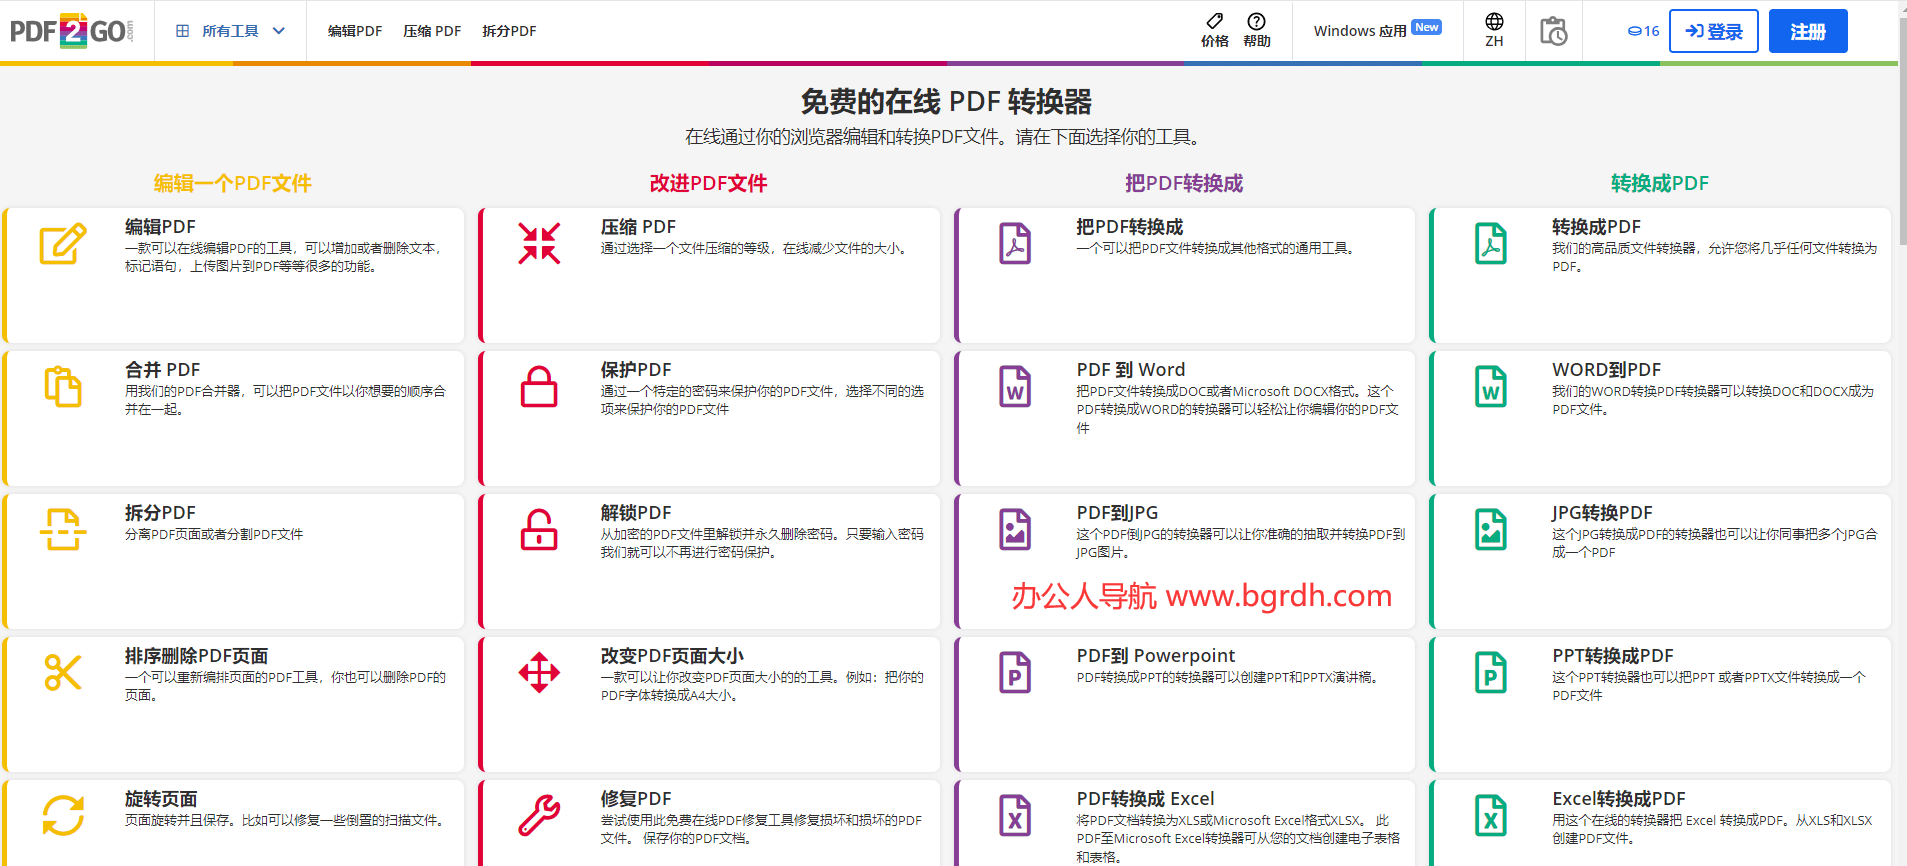Select the PDF到 Powerpoint card title

pos(1156,656)
